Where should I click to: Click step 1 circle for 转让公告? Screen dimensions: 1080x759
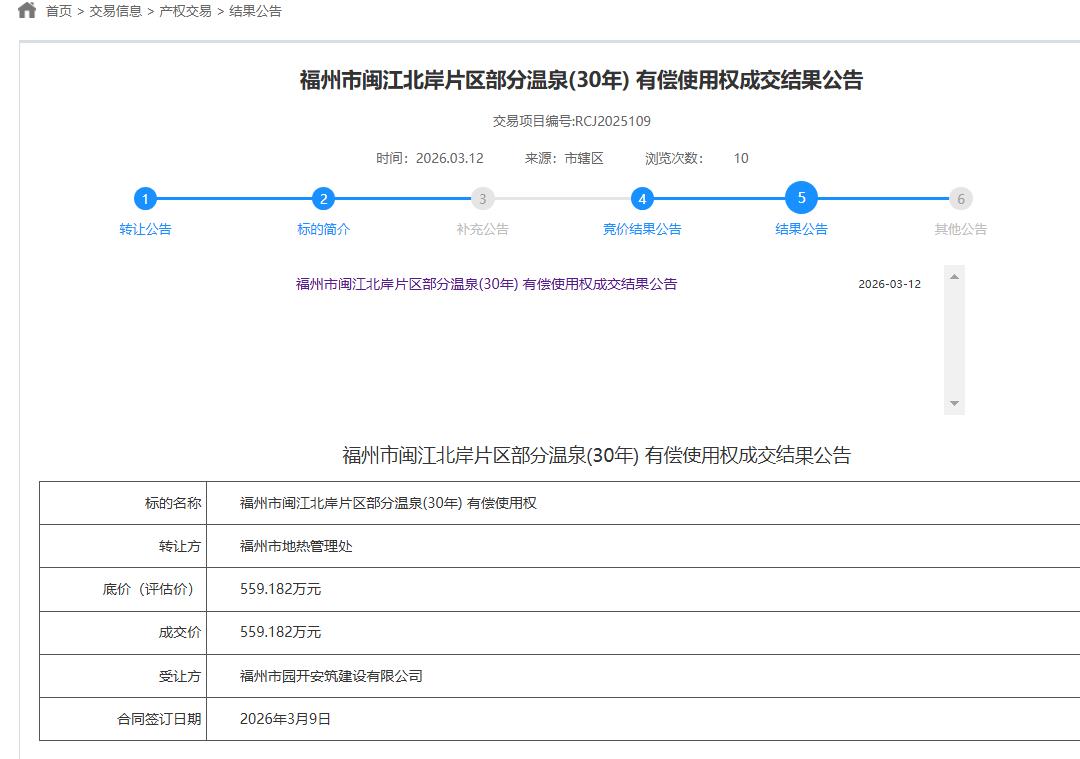pyautogui.click(x=145, y=199)
